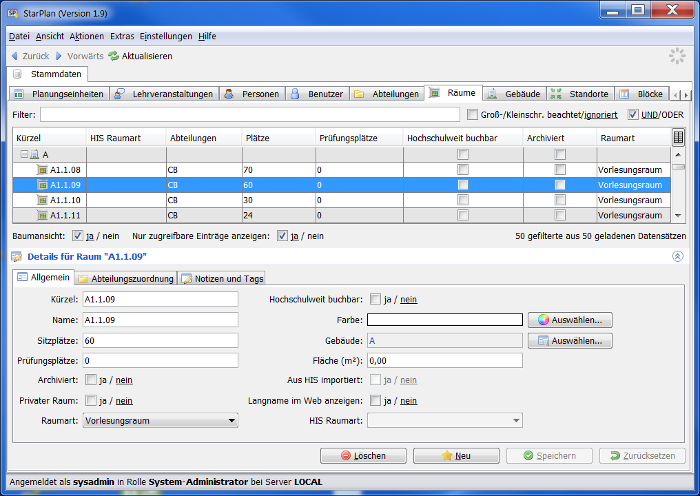The height and width of the screenshot is (496, 700).
Task: Toggle the UND/ODER checkbox
Action: [633, 115]
